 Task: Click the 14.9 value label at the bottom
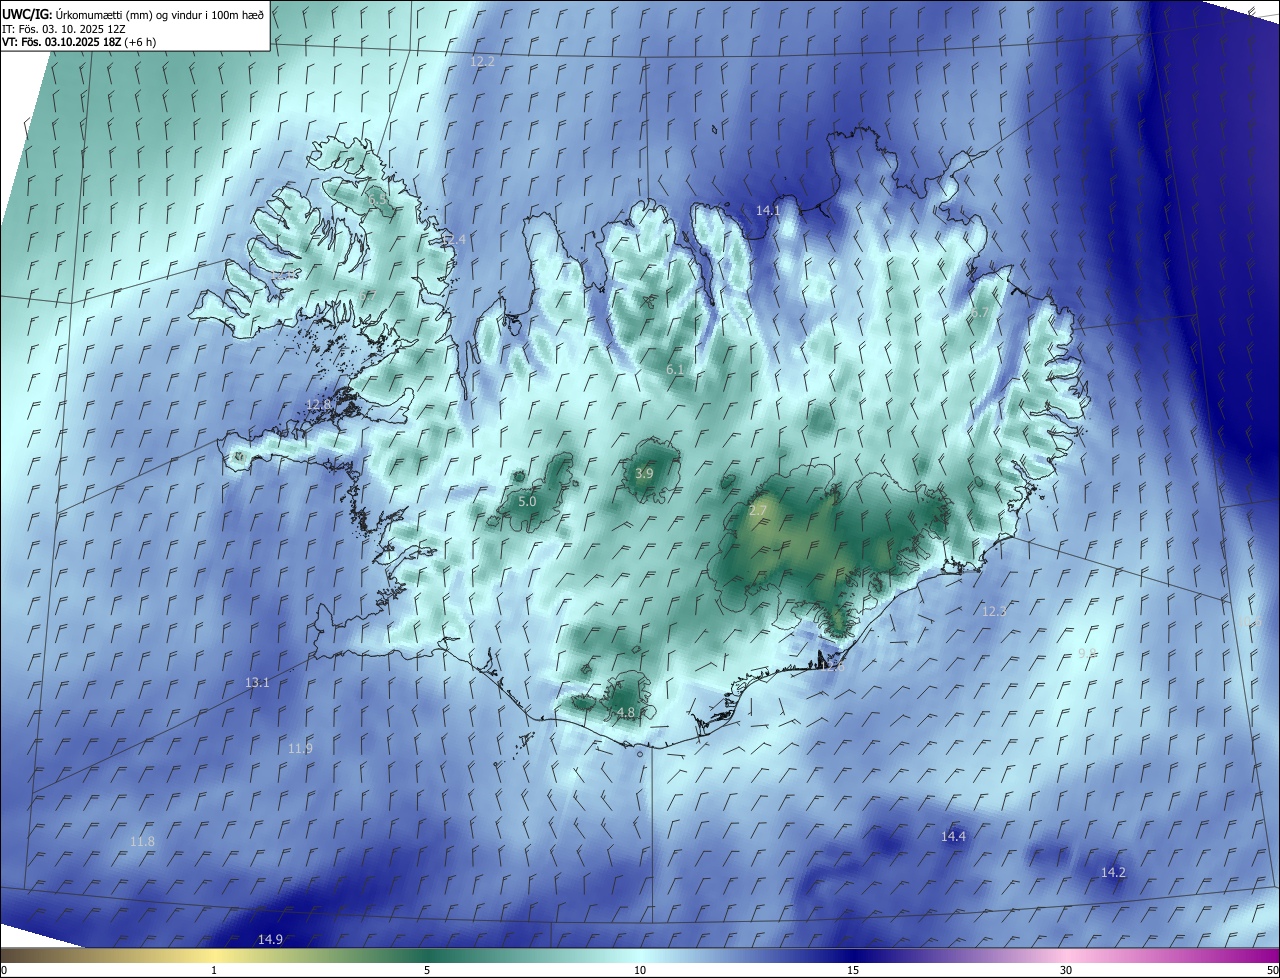270,939
